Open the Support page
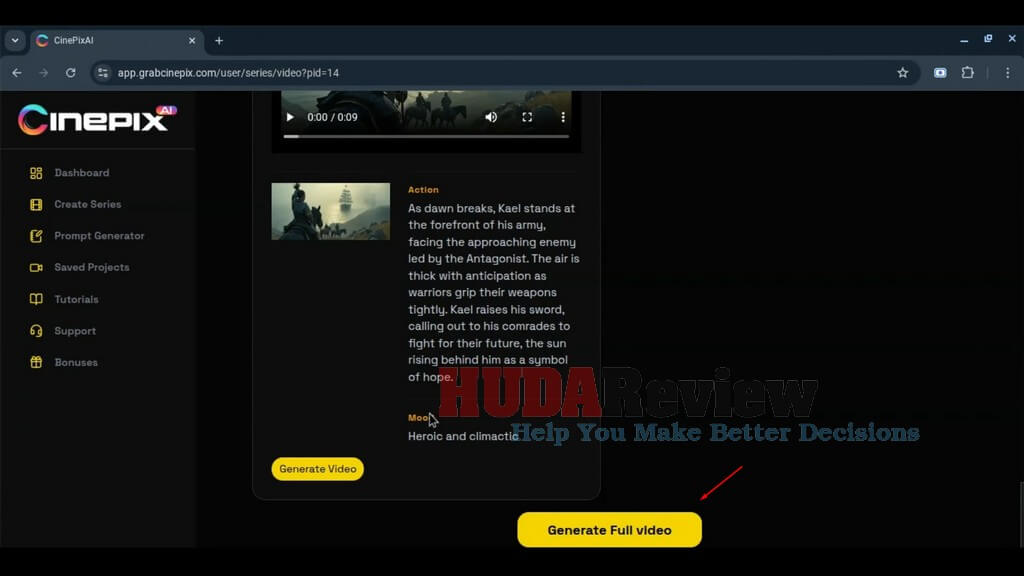 pyautogui.click(x=75, y=331)
